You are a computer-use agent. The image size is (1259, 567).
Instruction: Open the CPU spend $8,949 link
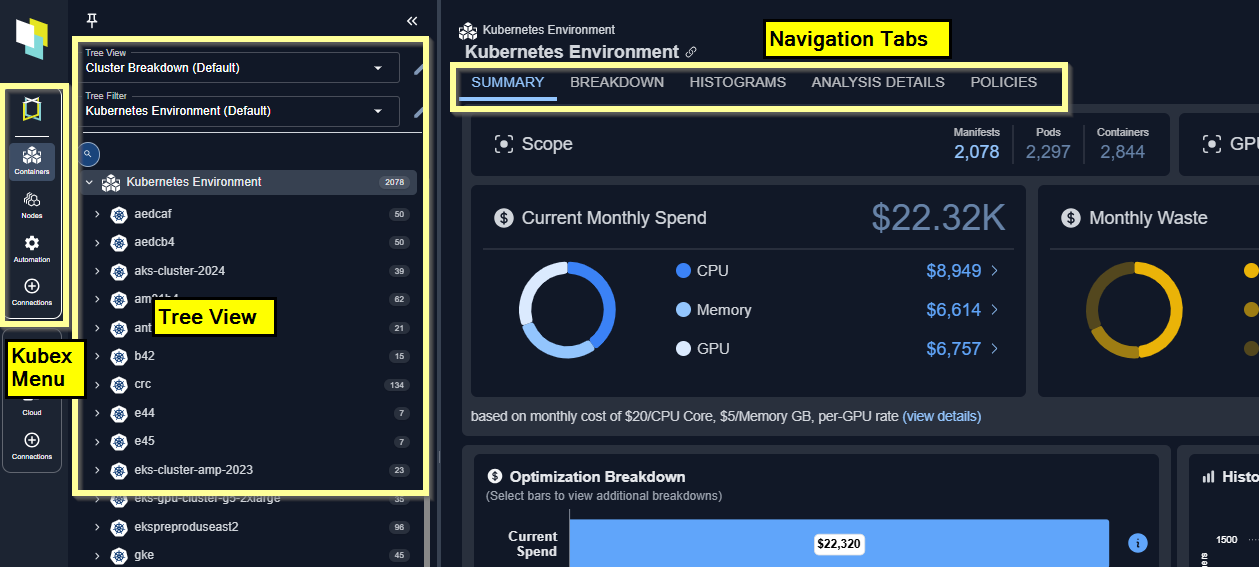954,271
